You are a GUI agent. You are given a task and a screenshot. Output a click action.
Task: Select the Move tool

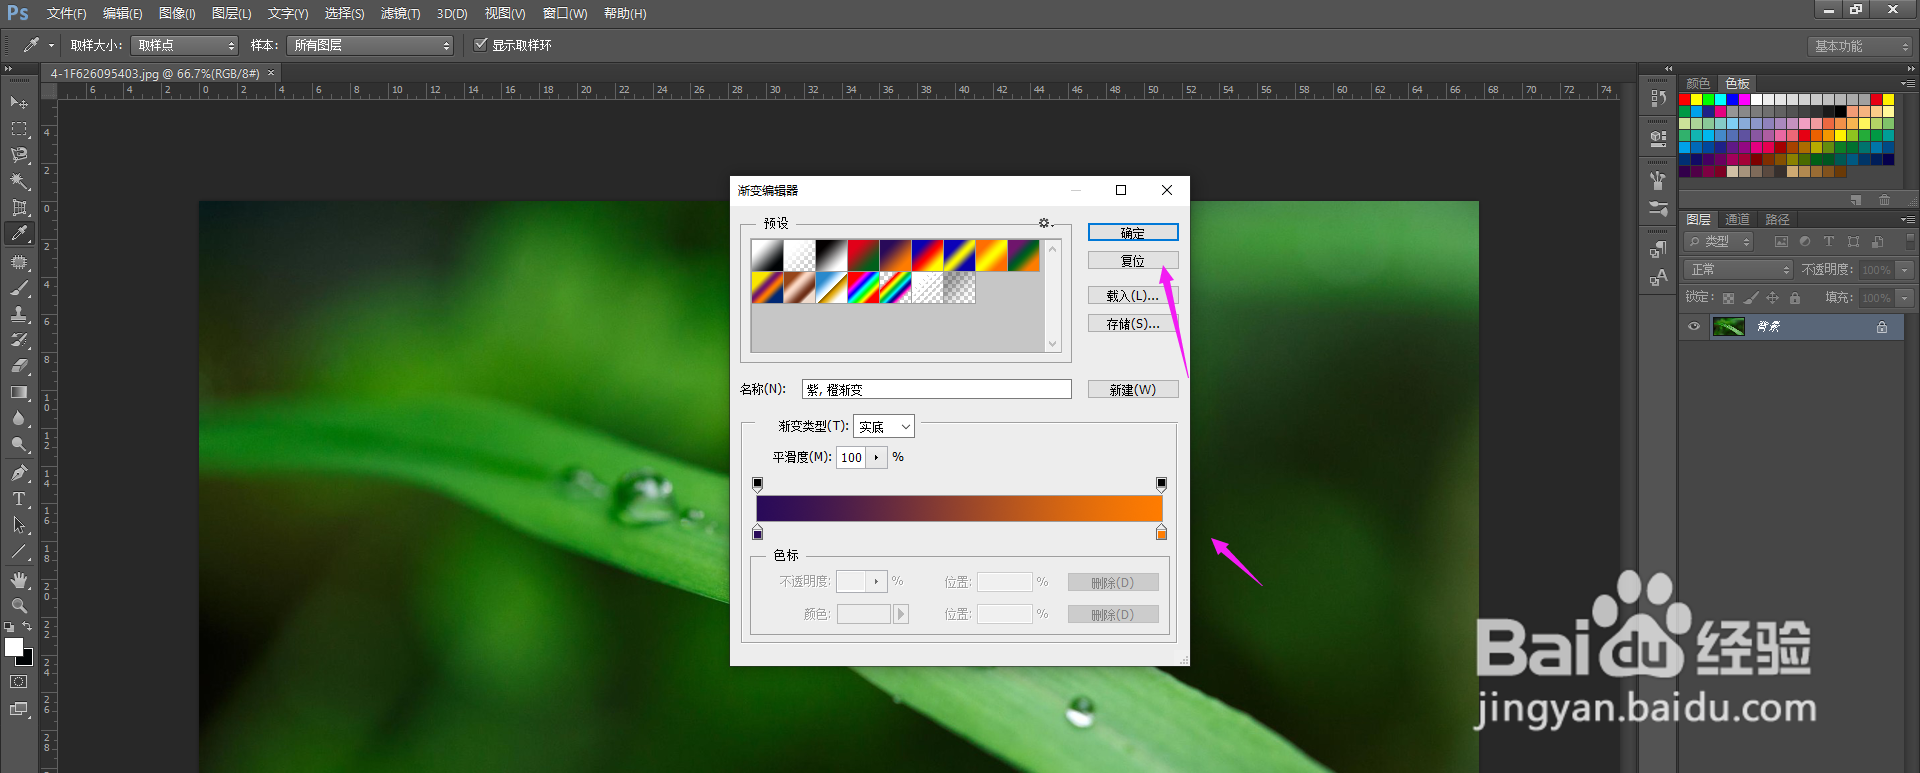click(x=19, y=102)
